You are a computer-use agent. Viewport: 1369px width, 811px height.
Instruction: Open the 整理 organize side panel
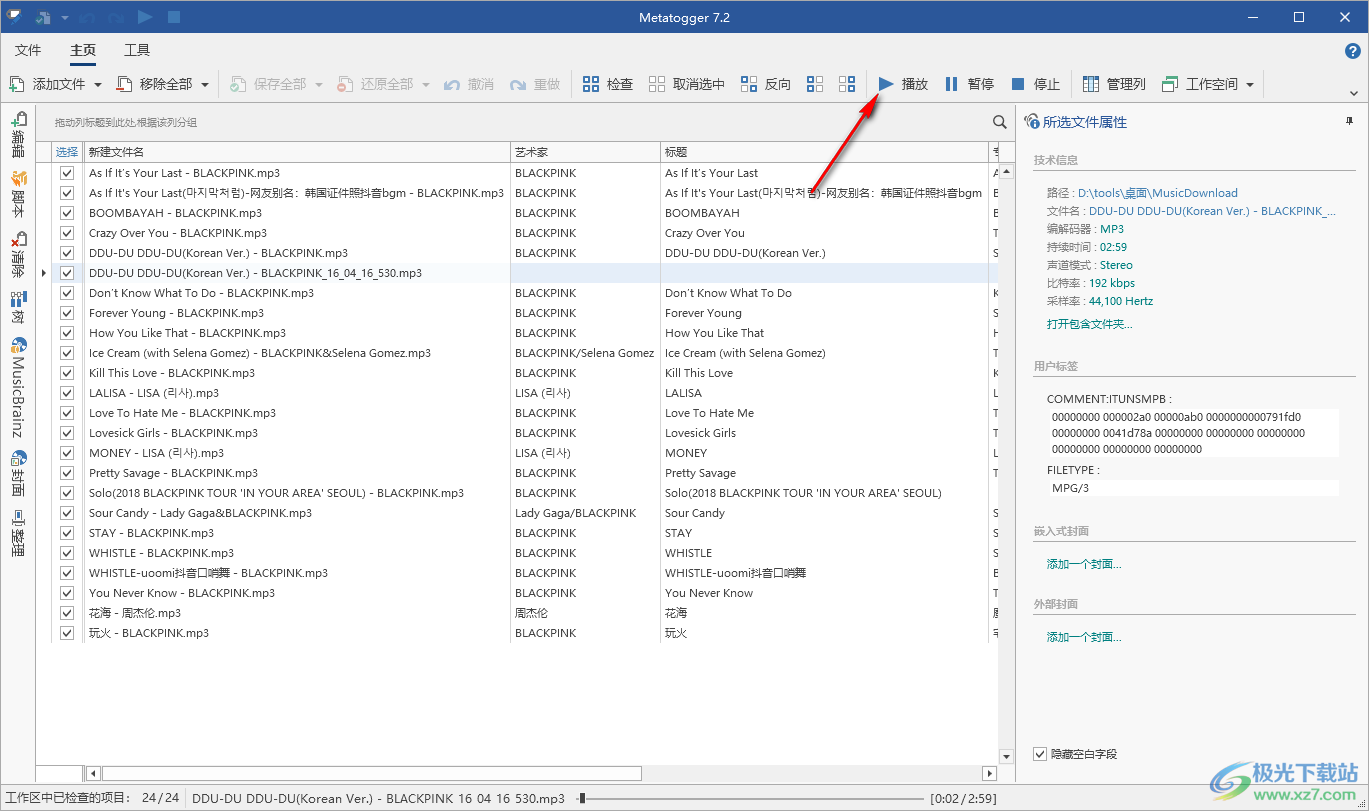[x=18, y=534]
